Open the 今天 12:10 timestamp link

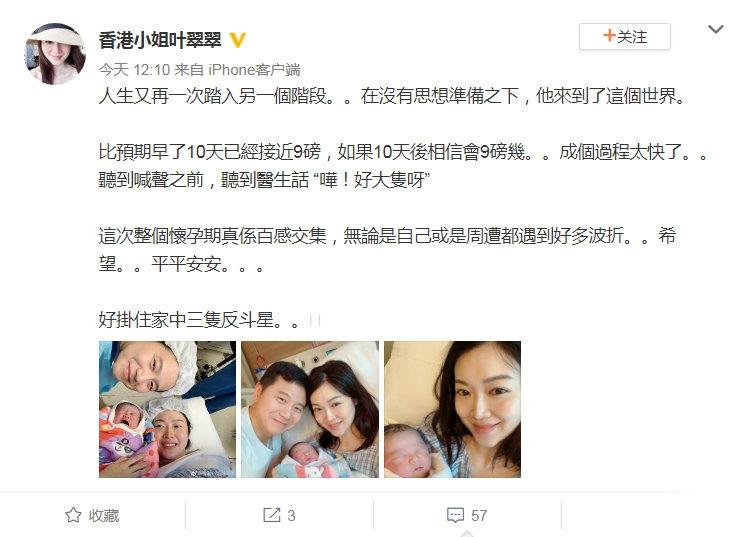[134, 70]
